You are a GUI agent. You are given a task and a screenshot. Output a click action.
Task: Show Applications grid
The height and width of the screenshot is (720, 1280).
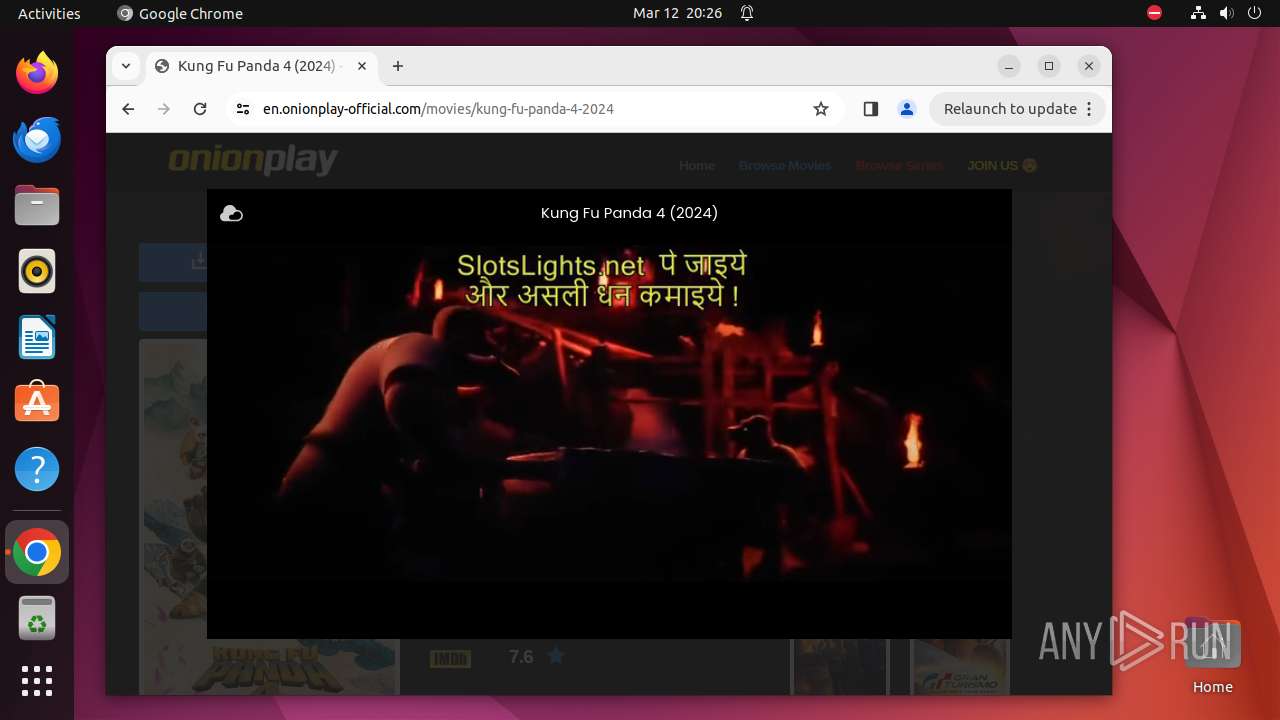coord(37,681)
